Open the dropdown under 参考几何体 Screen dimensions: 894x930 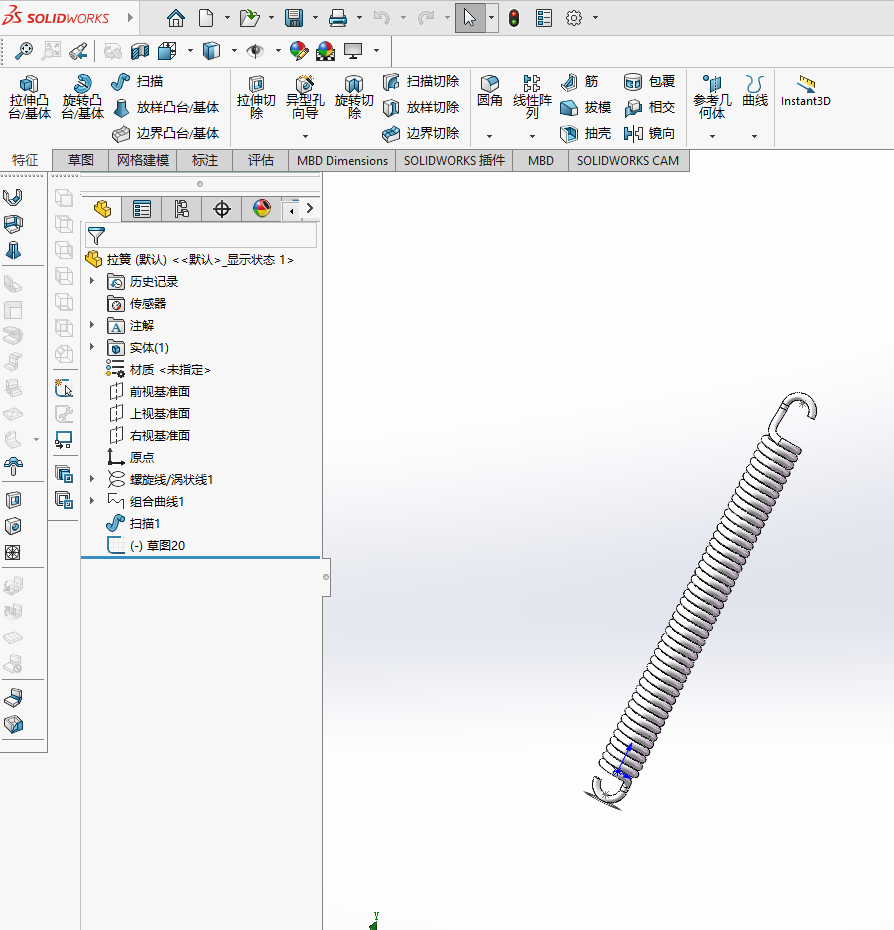(x=712, y=136)
